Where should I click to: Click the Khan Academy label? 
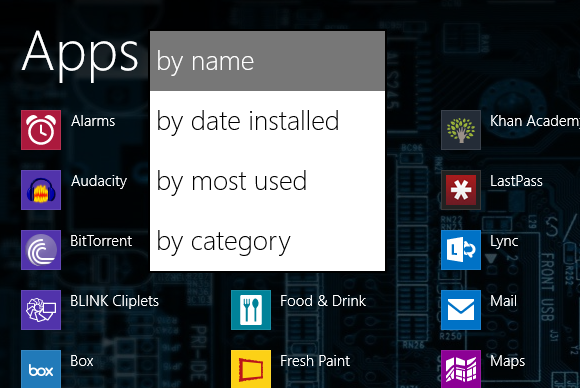(535, 121)
